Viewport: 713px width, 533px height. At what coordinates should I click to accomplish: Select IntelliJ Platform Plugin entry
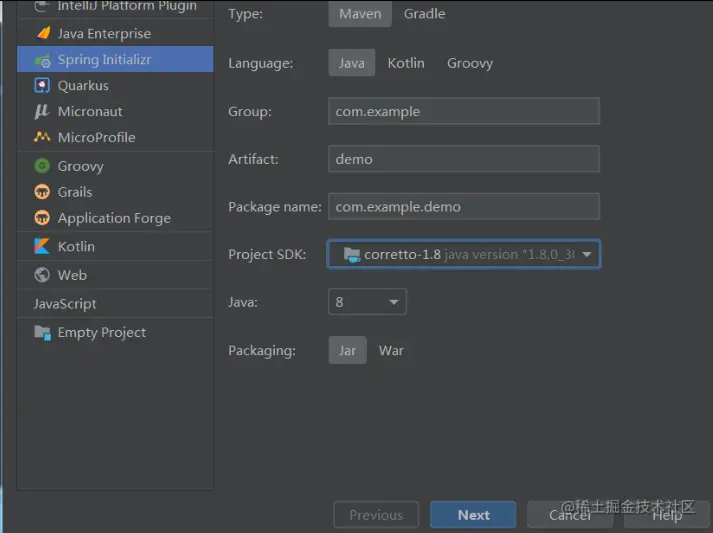pyautogui.click(x=115, y=6)
